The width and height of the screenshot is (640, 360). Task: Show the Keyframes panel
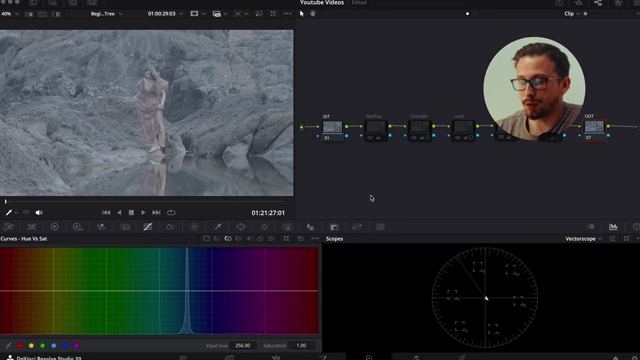pos(590,227)
